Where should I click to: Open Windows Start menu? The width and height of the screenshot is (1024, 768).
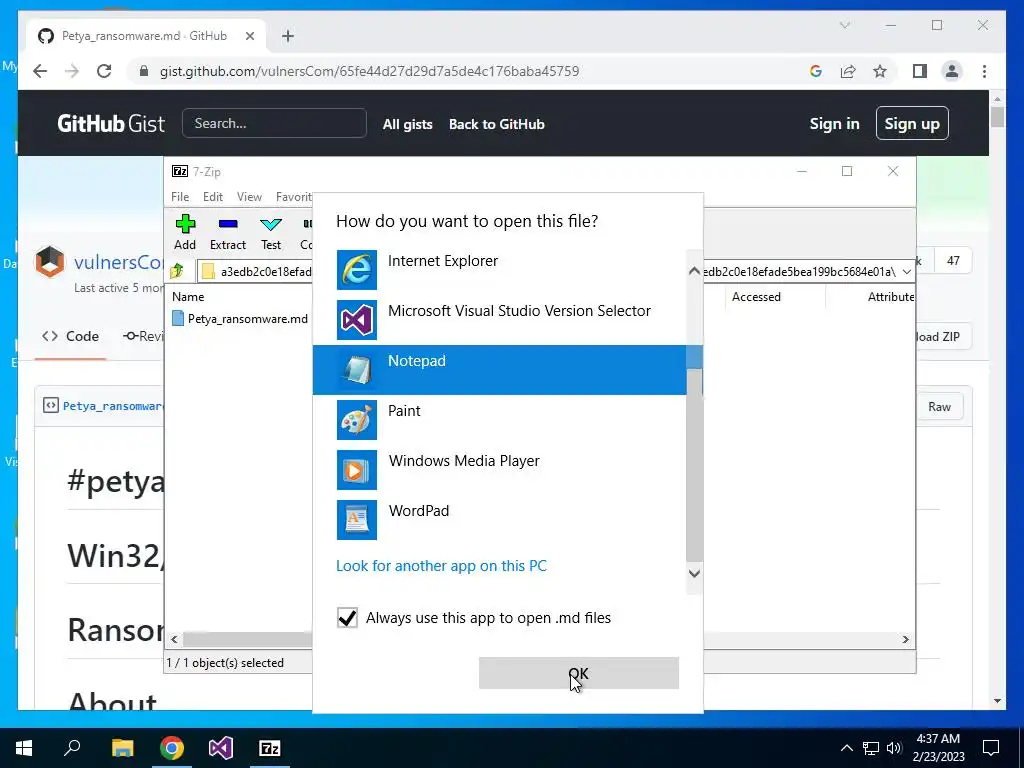click(24, 748)
